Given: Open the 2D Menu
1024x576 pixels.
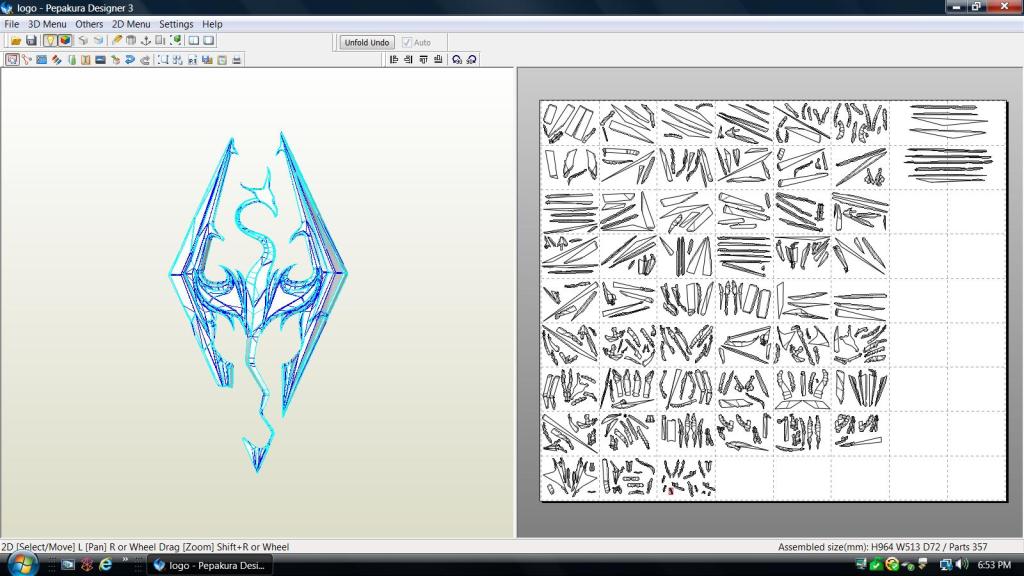Looking at the screenshot, I should [131, 24].
